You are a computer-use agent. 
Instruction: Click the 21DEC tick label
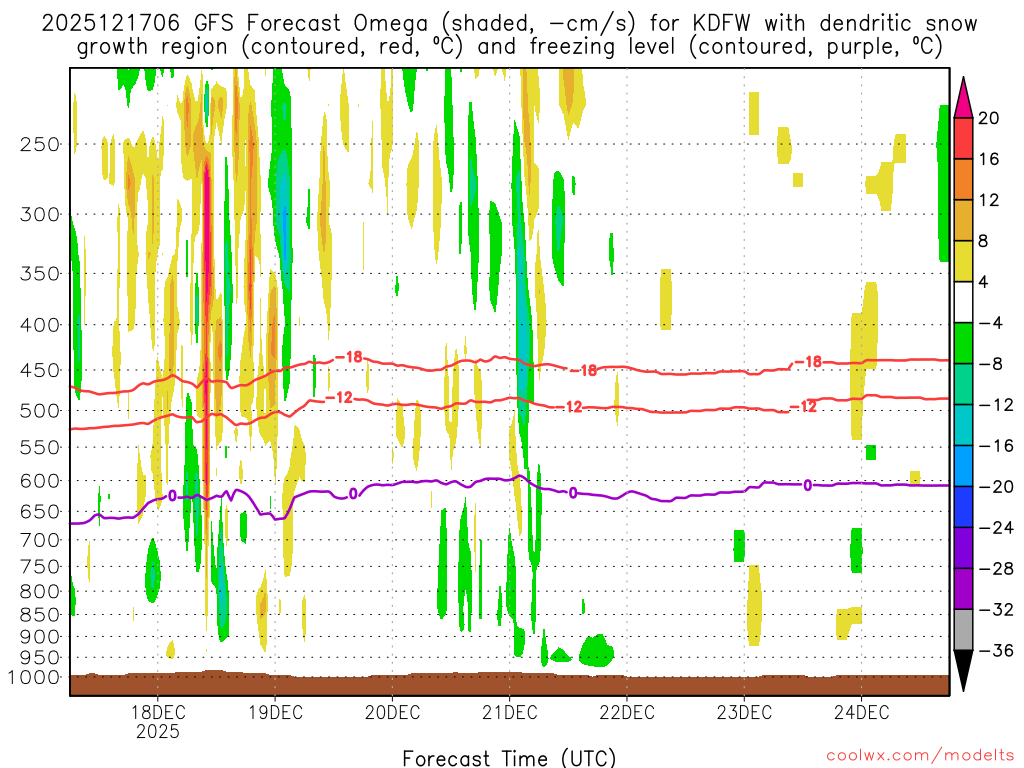(509, 713)
